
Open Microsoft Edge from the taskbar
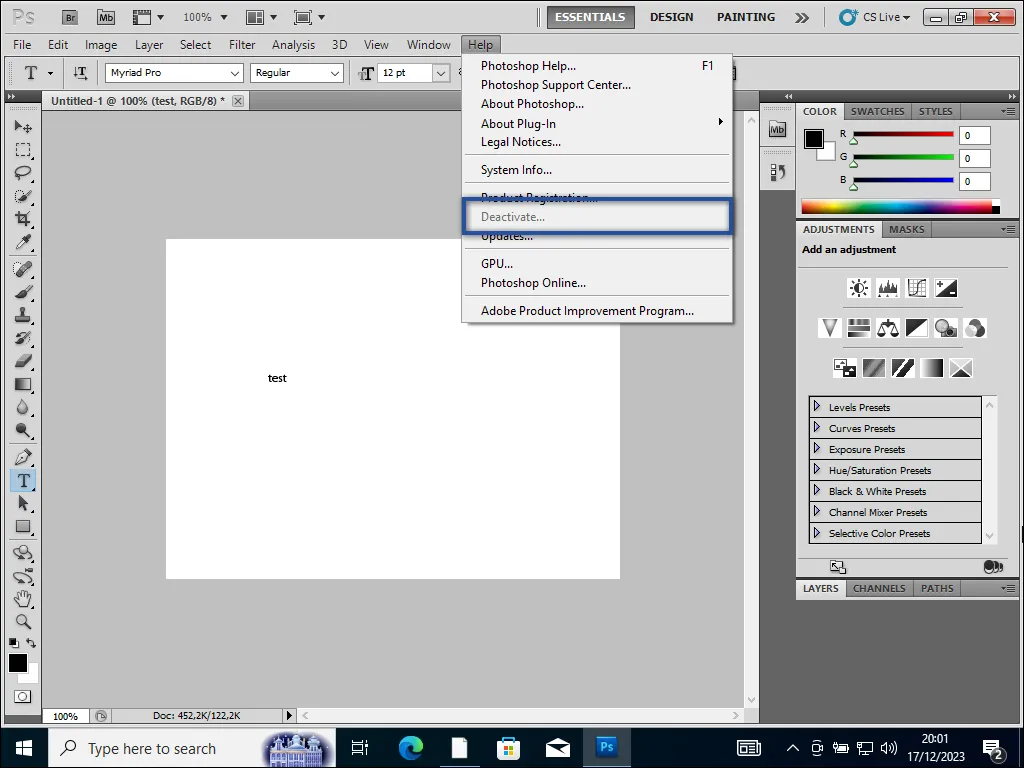(411, 748)
